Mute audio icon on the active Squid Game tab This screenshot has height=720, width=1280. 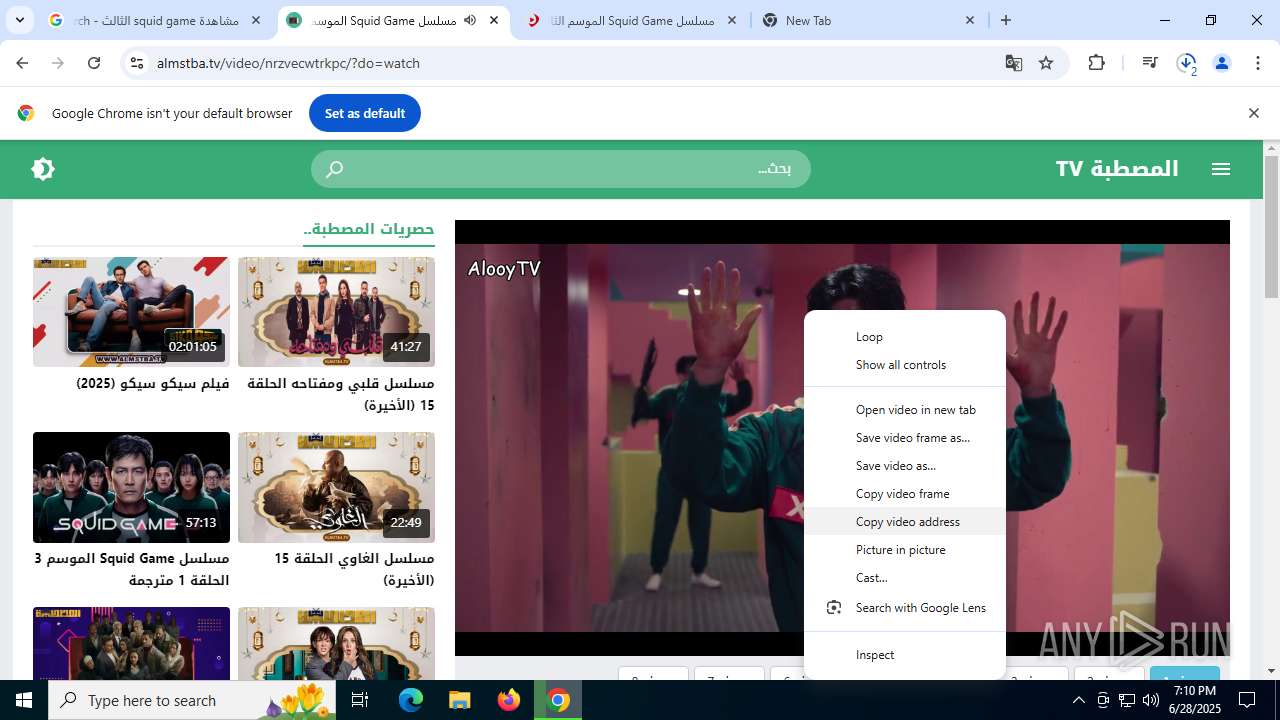tap(470, 20)
